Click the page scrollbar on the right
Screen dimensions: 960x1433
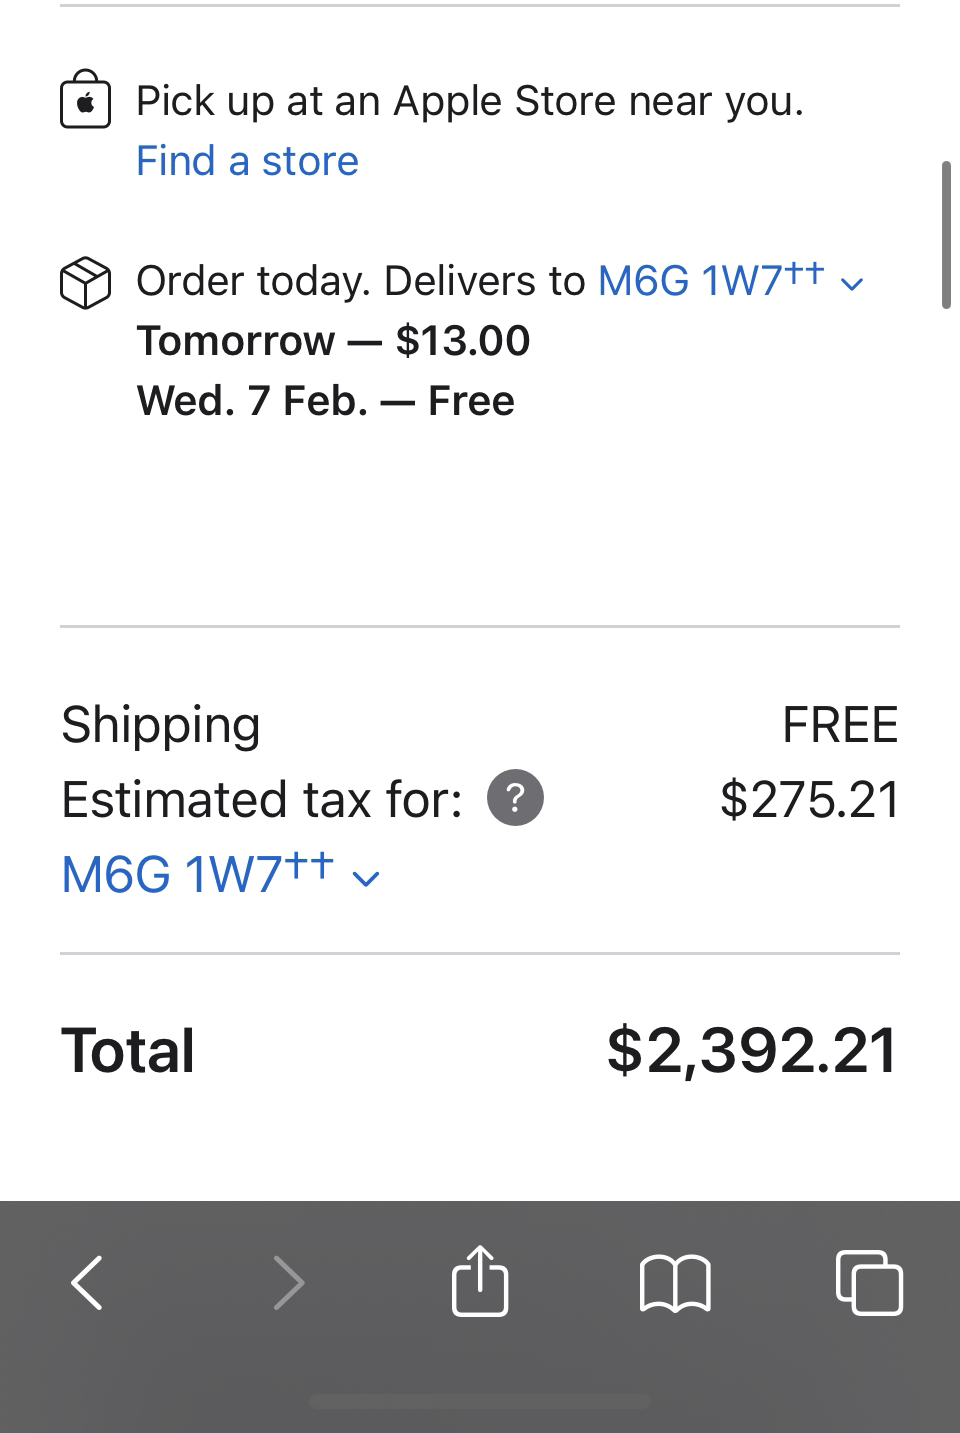pyautogui.click(x=946, y=234)
